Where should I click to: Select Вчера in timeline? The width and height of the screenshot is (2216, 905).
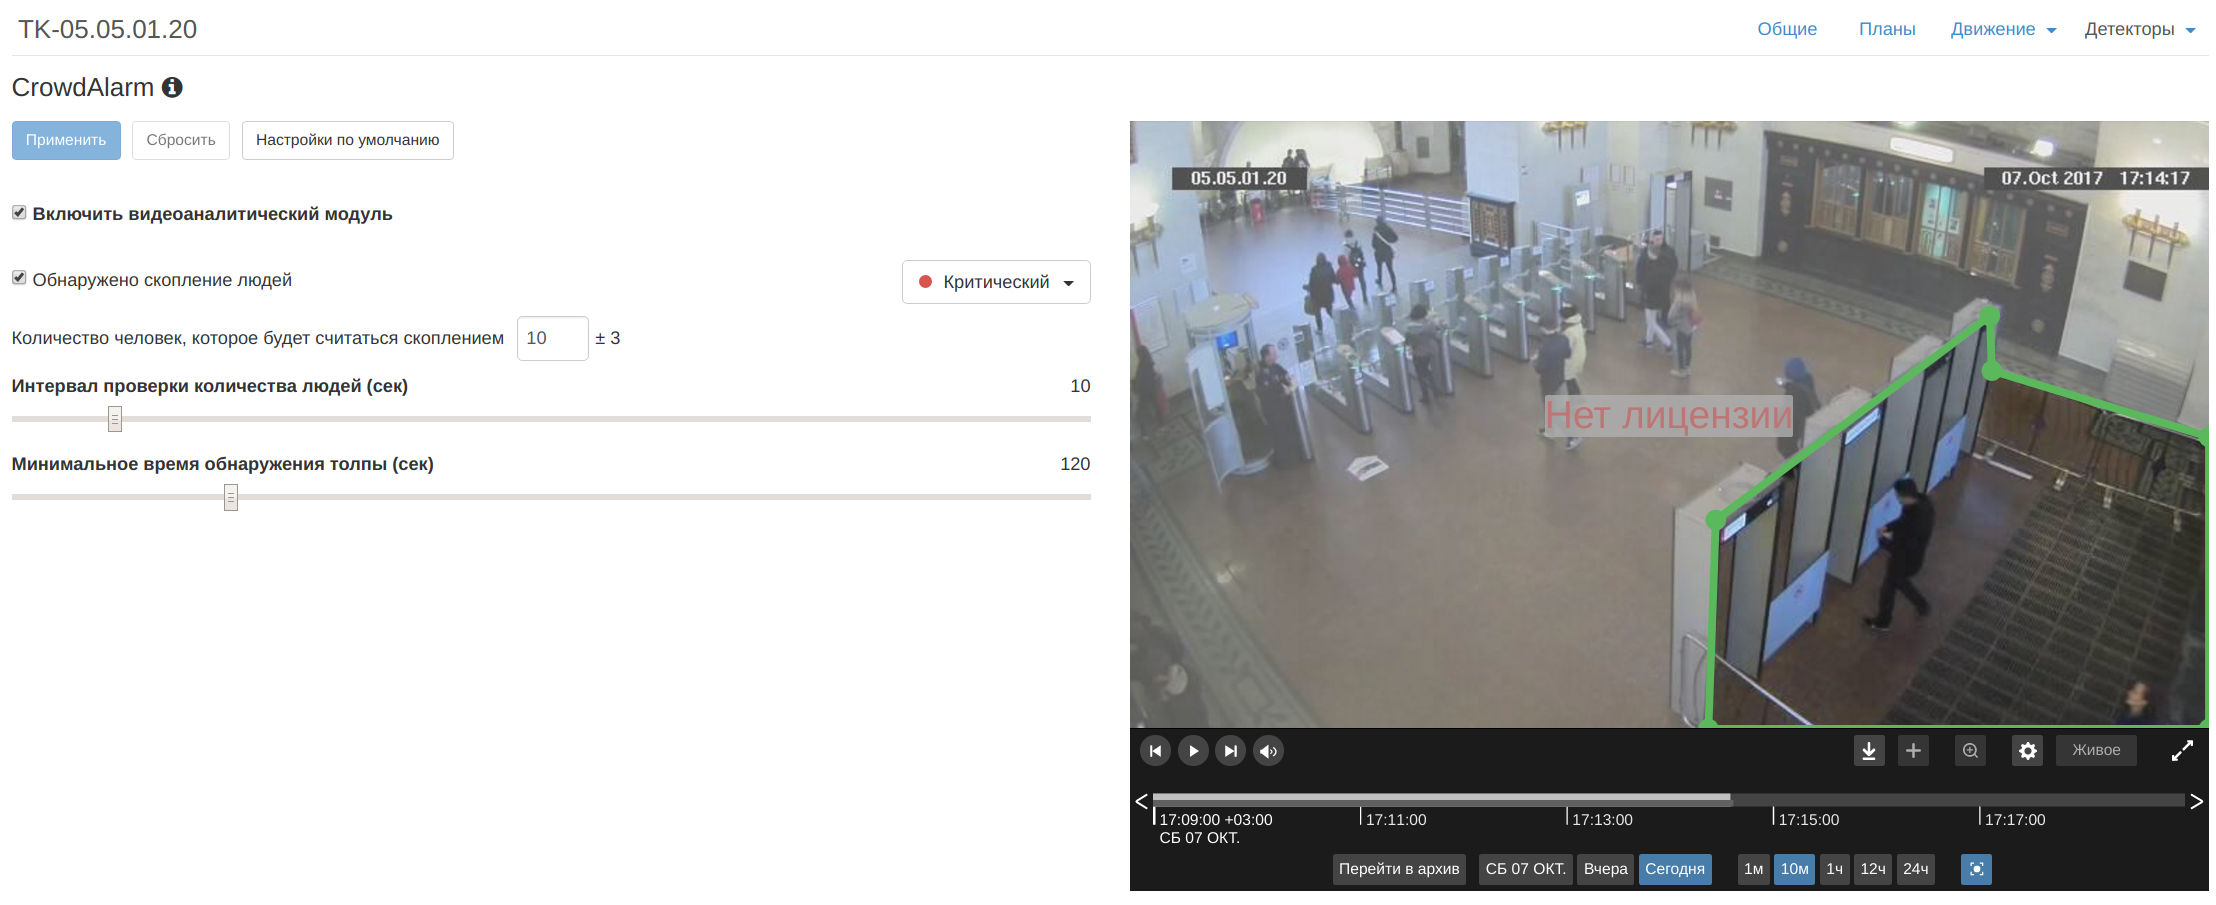tap(1605, 869)
